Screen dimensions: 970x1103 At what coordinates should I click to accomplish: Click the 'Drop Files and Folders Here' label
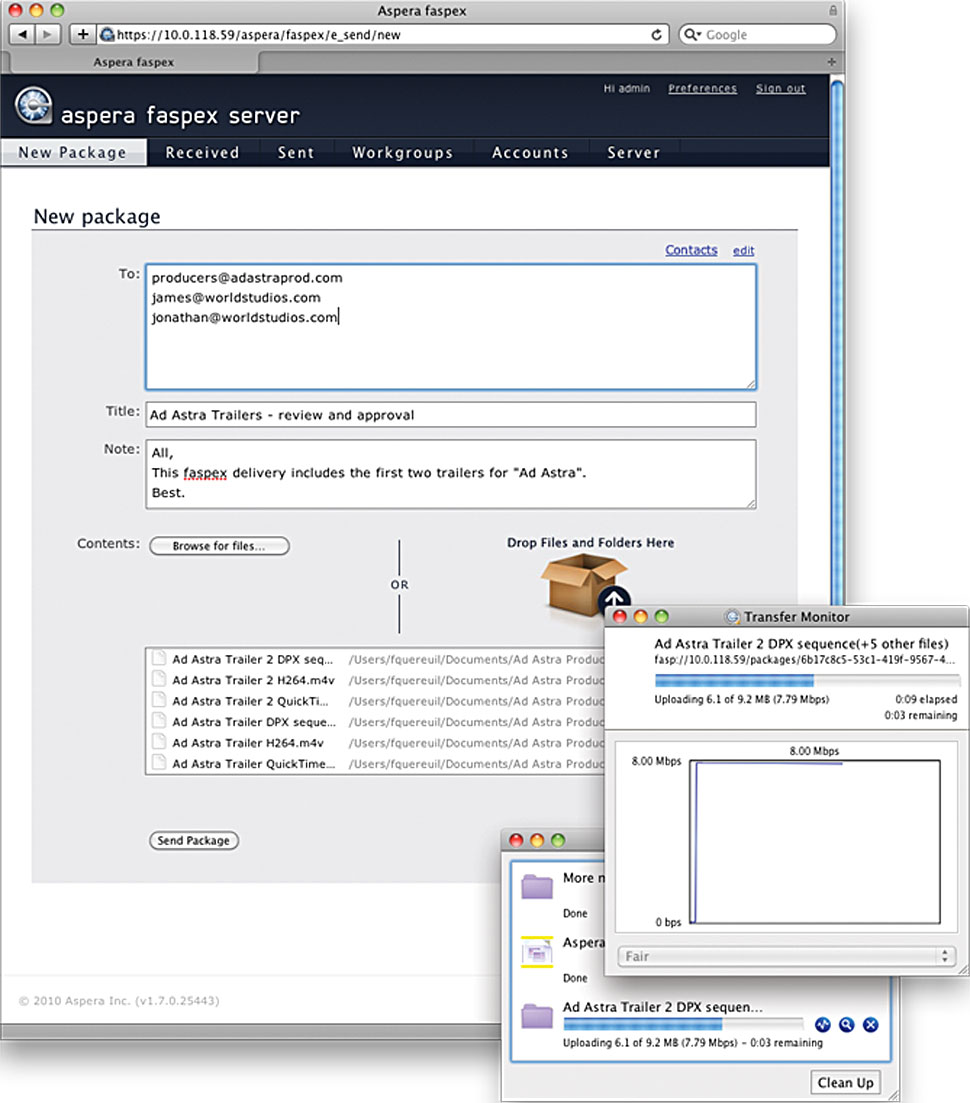[x=591, y=542]
